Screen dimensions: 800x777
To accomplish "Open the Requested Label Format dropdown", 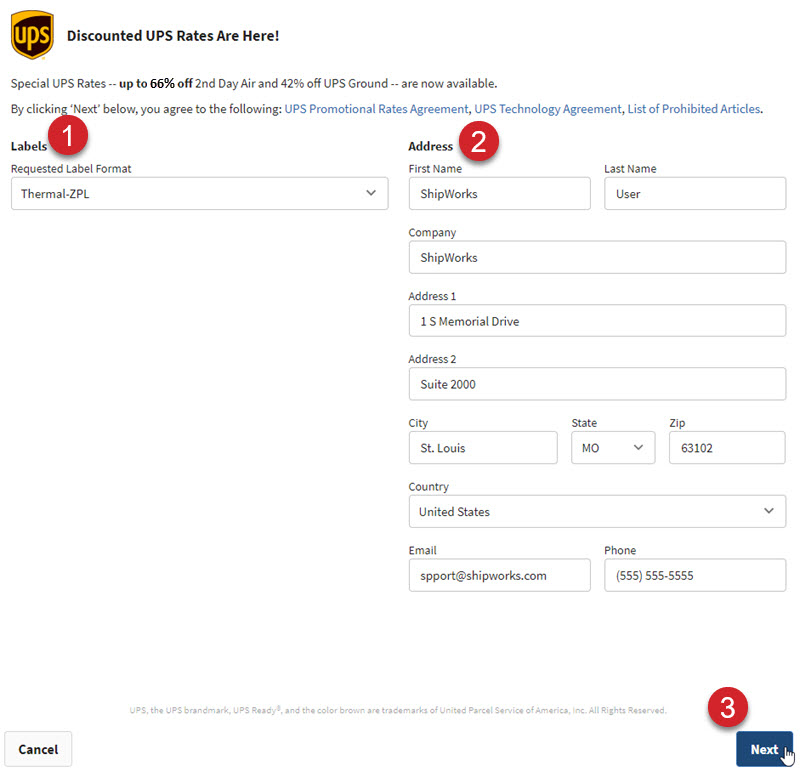I will 199,193.
